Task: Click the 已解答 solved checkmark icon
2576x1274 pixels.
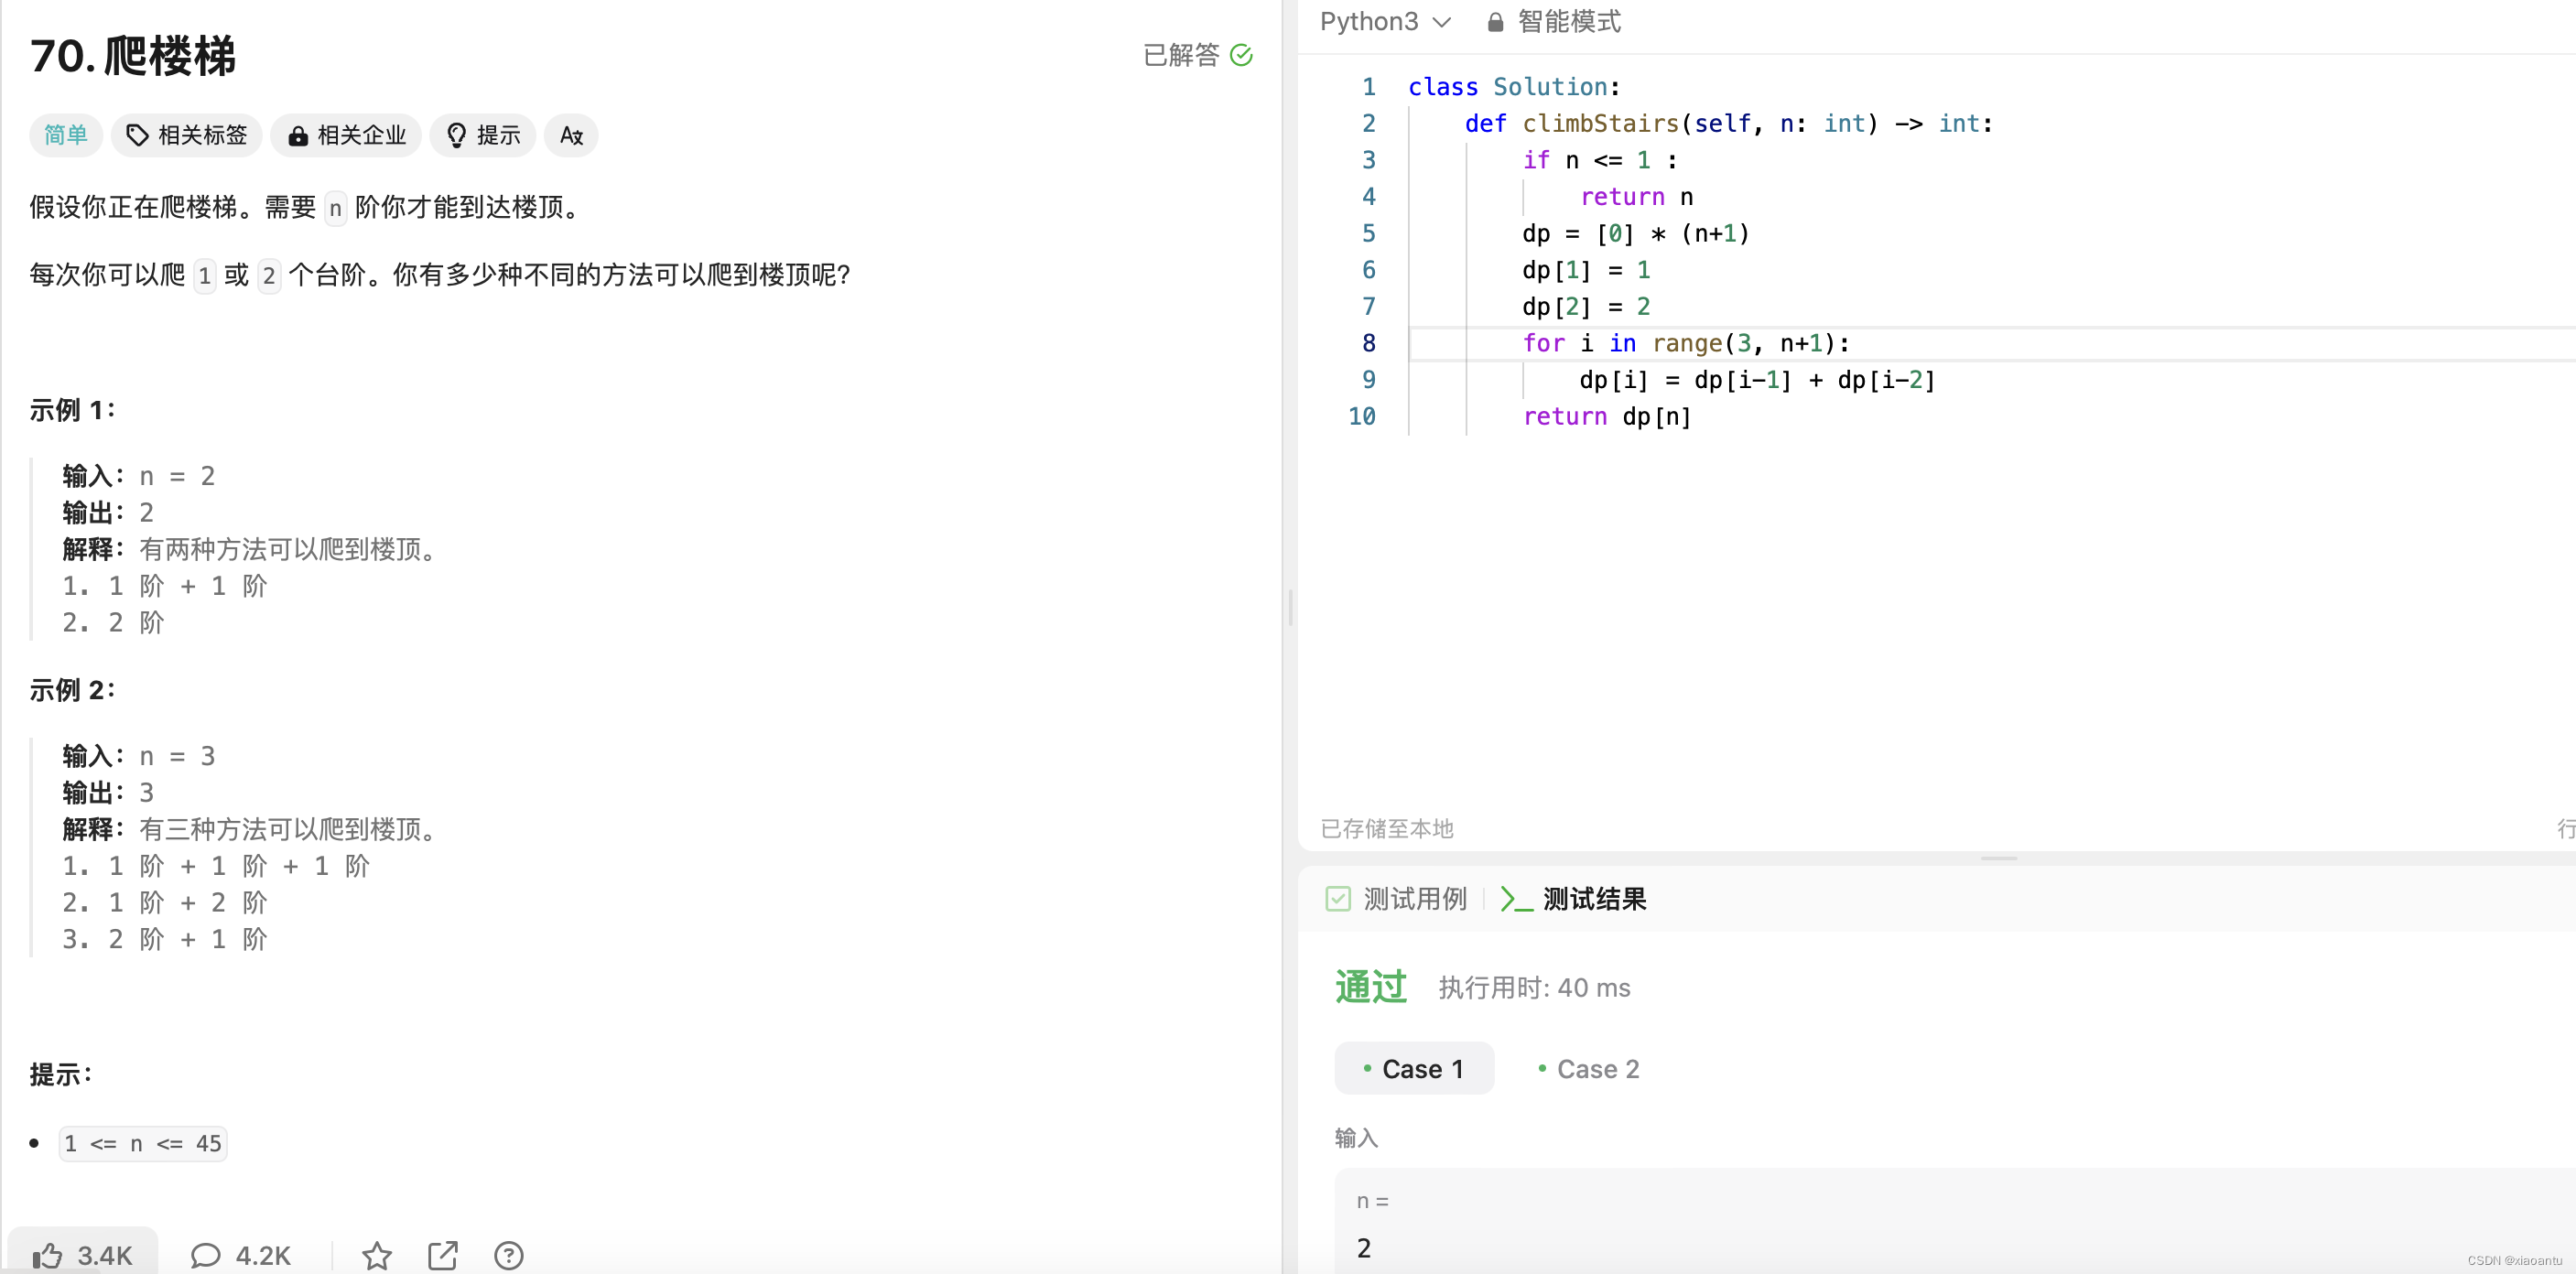Action: pos(1241,55)
